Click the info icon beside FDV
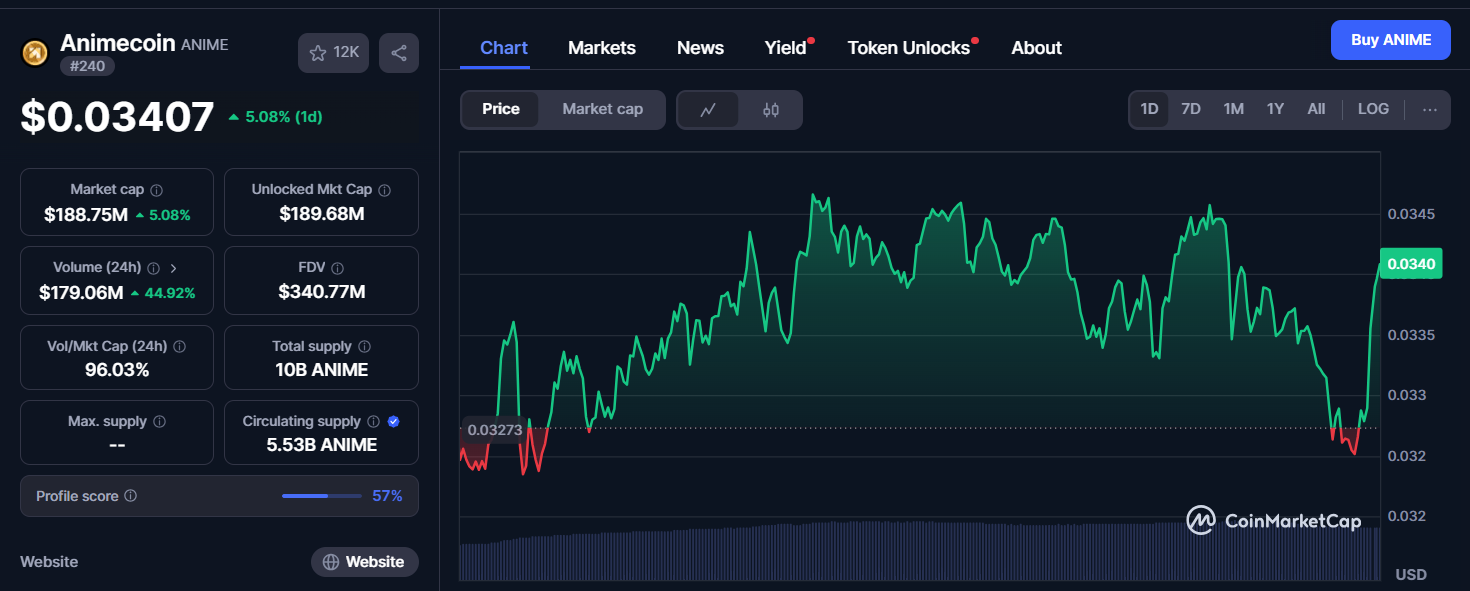The width and height of the screenshot is (1470, 591). point(337,268)
